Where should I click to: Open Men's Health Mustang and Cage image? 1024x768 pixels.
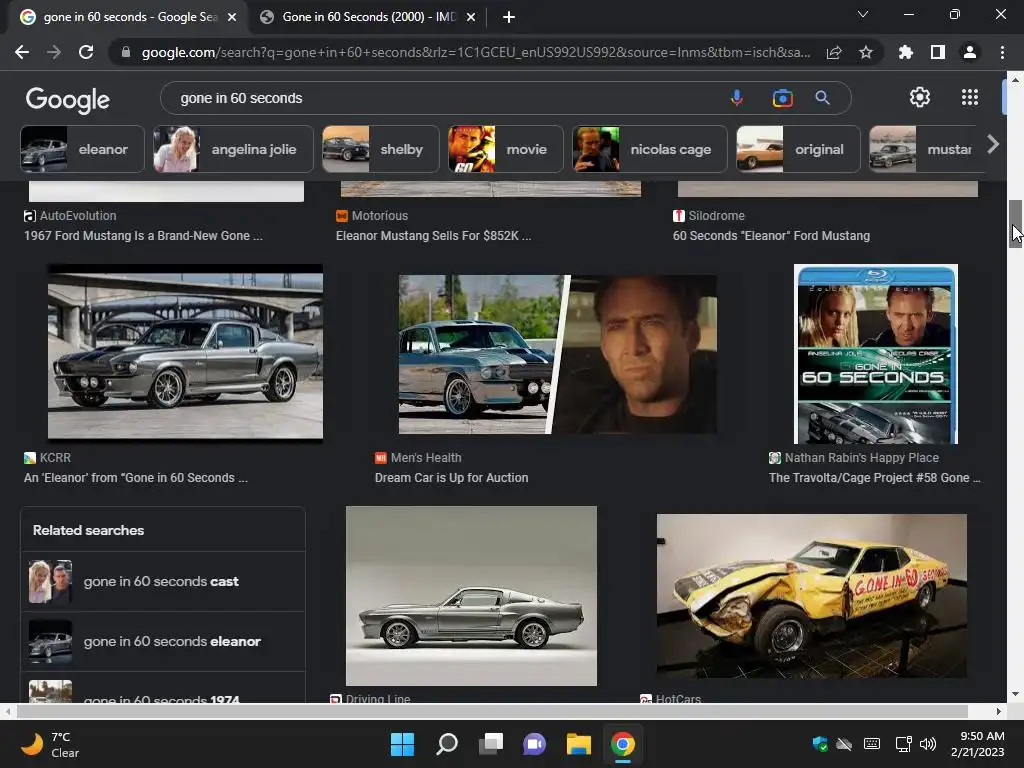click(x=558, y=354)
